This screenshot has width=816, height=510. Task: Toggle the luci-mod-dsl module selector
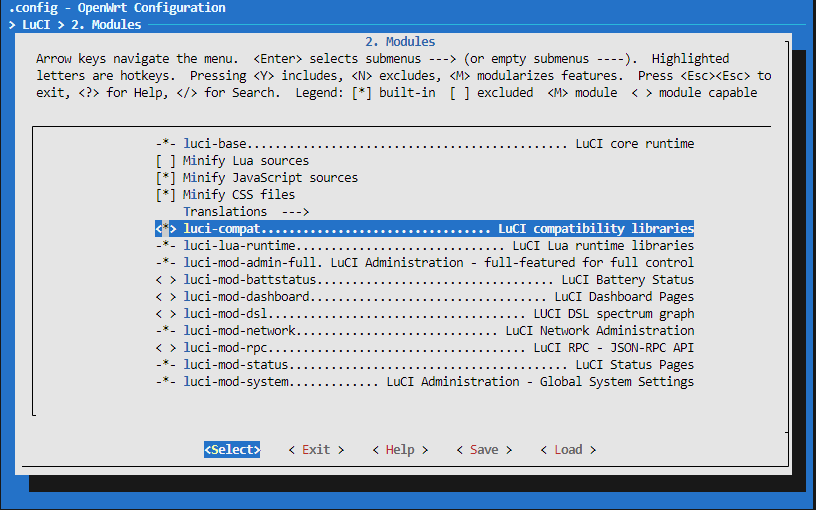[x=165, y=314]
